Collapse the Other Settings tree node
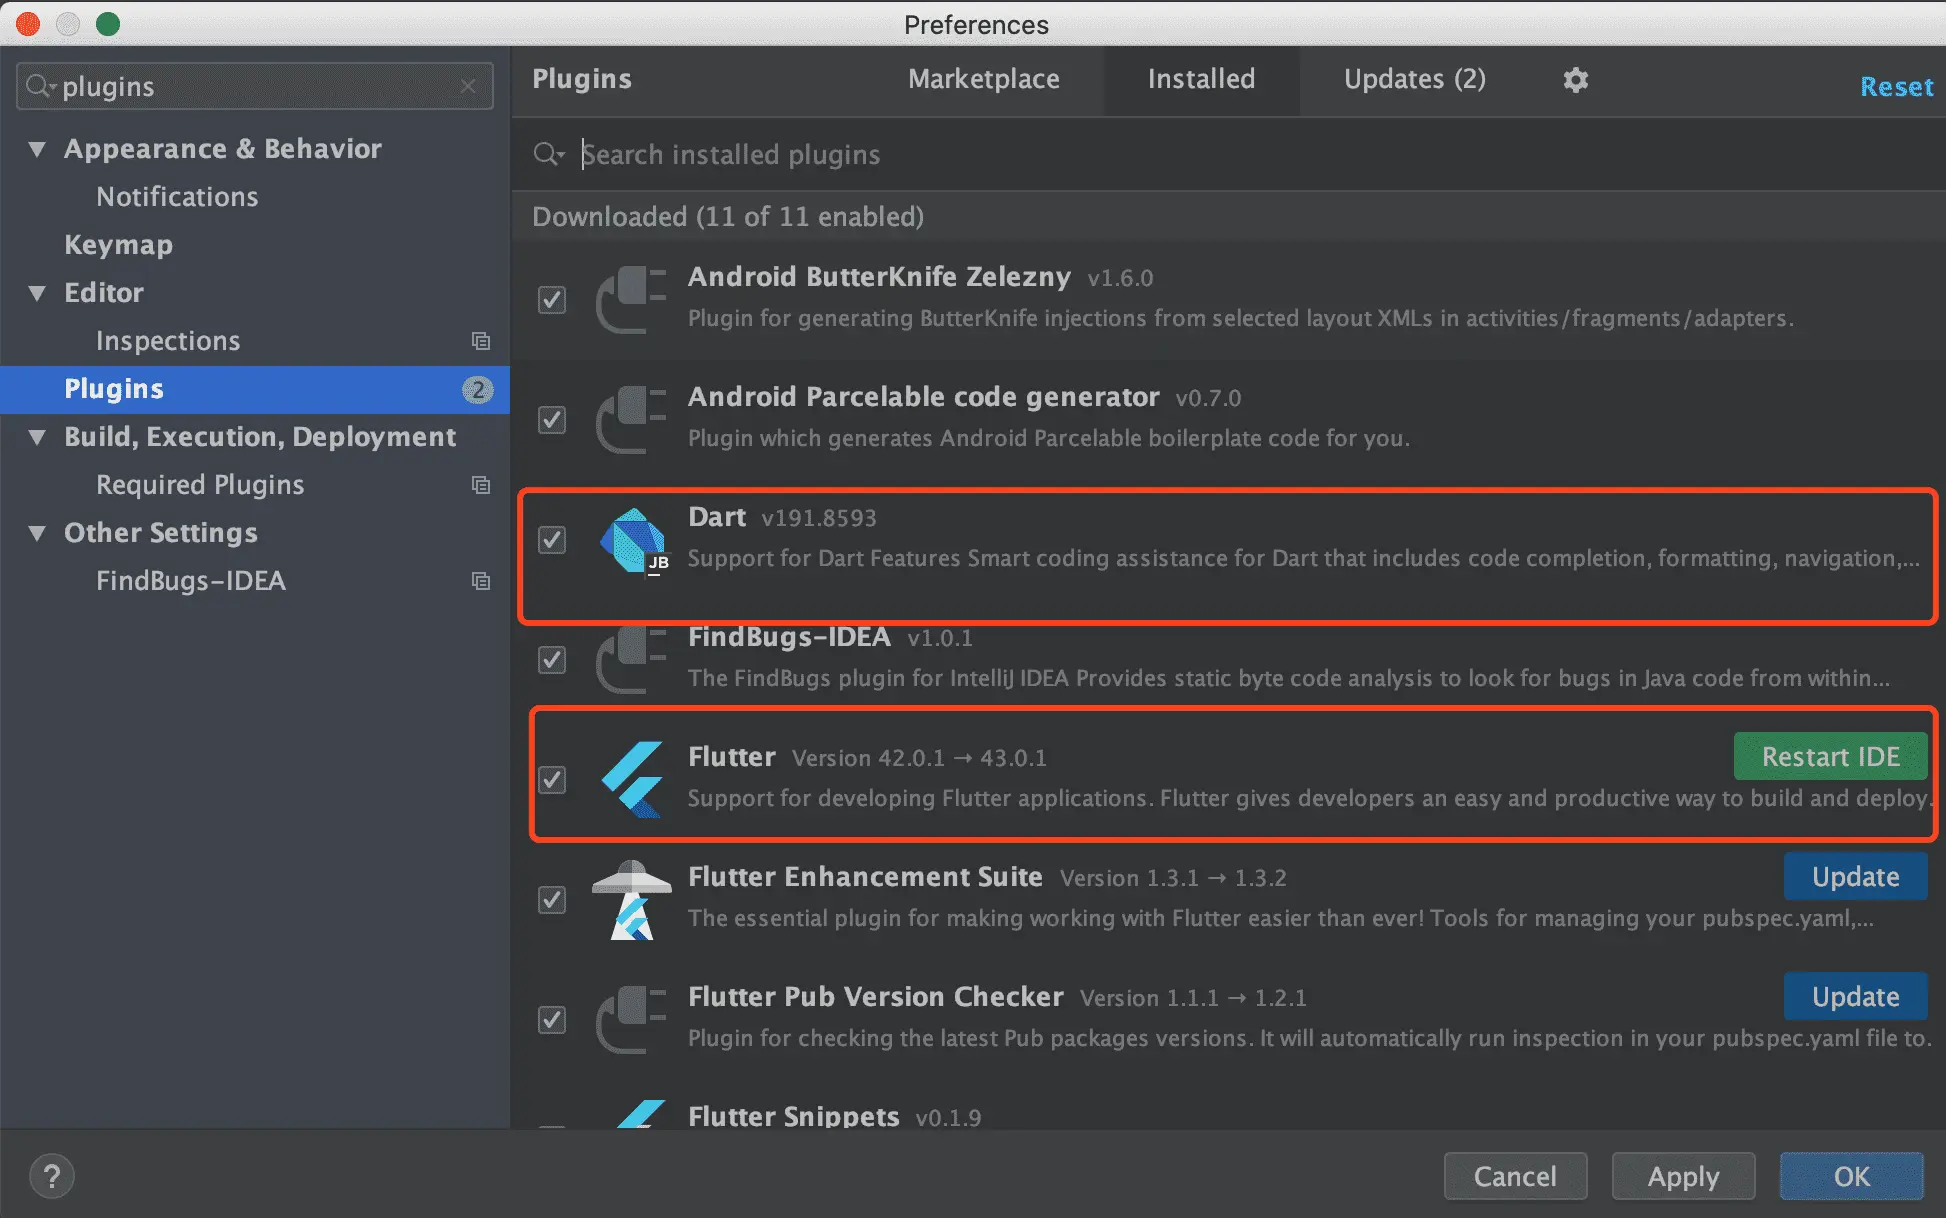 click(x=37, y=533)
